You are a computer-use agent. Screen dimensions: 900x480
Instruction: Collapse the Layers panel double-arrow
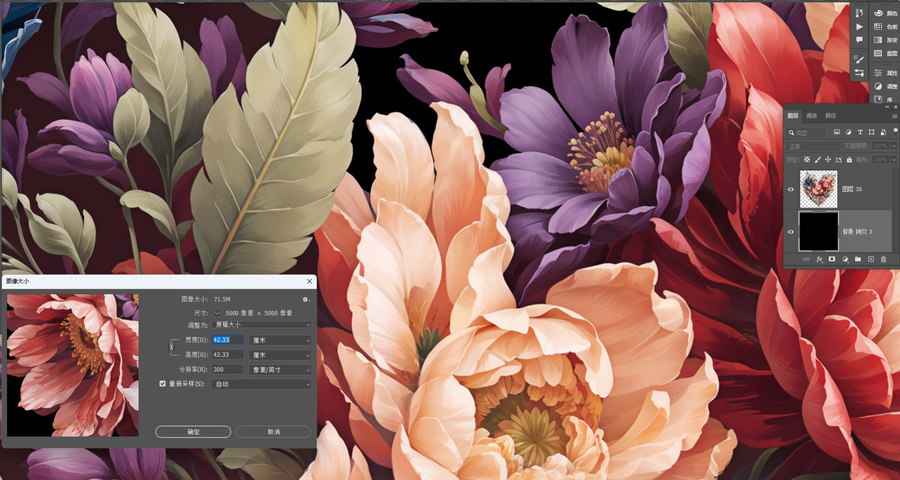887,107
